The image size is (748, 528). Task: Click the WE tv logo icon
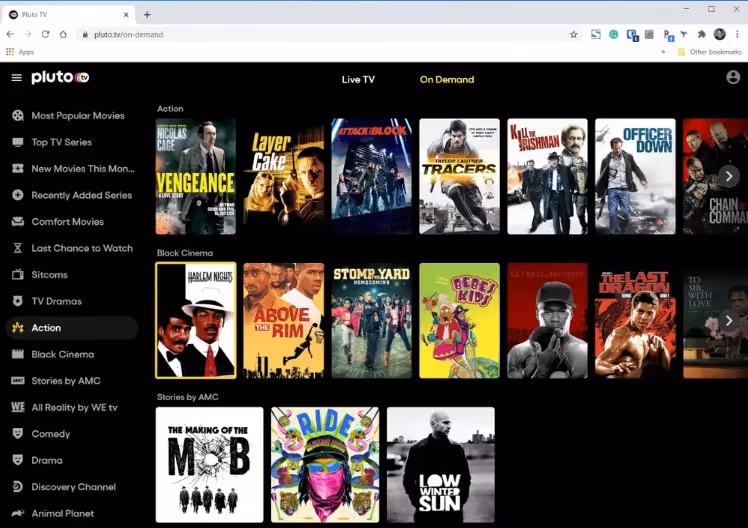tap(18, 407)
